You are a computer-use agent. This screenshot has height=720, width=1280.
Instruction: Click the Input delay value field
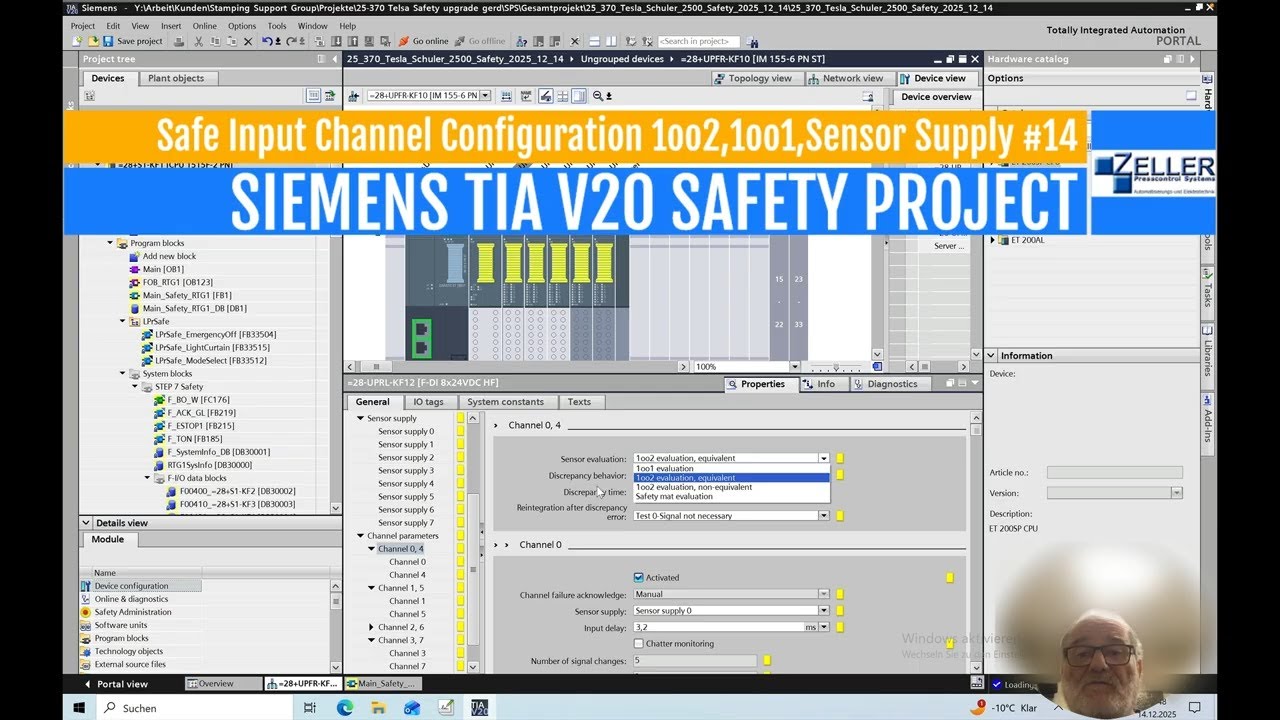(719, 627)
